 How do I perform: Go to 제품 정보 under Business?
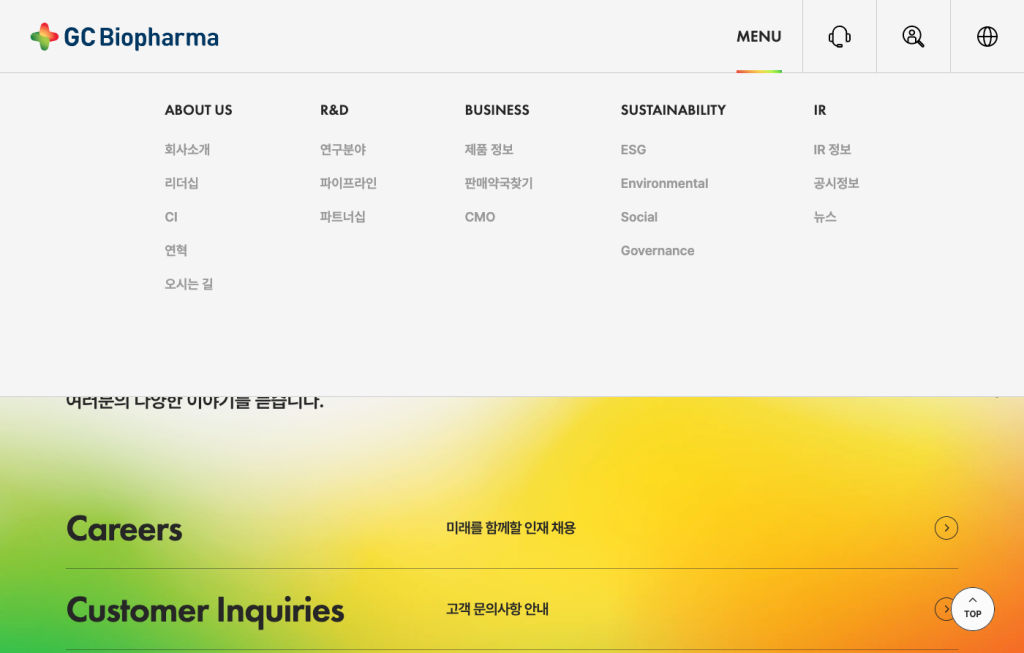pyautogui.click(x=489, y=150)
